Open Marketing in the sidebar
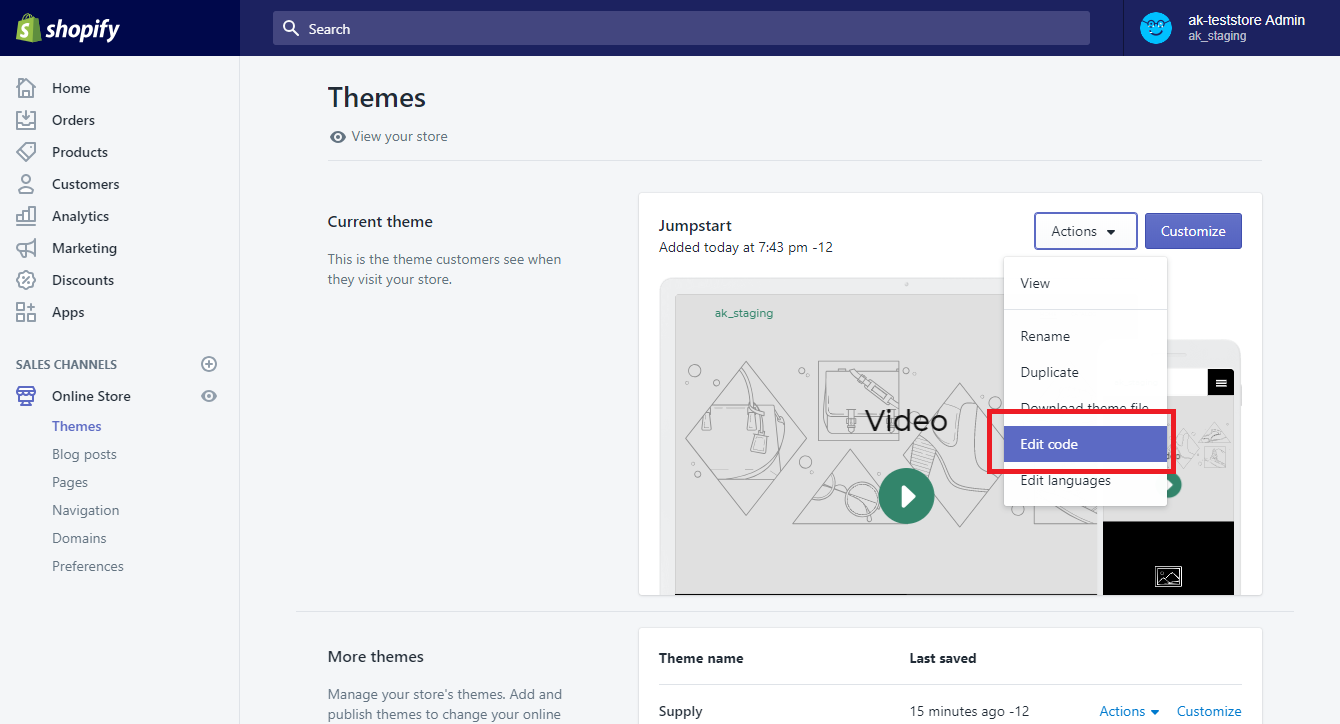Image resolution: width=1340 pixels, height=724 pixels. [x=84, y=248]
